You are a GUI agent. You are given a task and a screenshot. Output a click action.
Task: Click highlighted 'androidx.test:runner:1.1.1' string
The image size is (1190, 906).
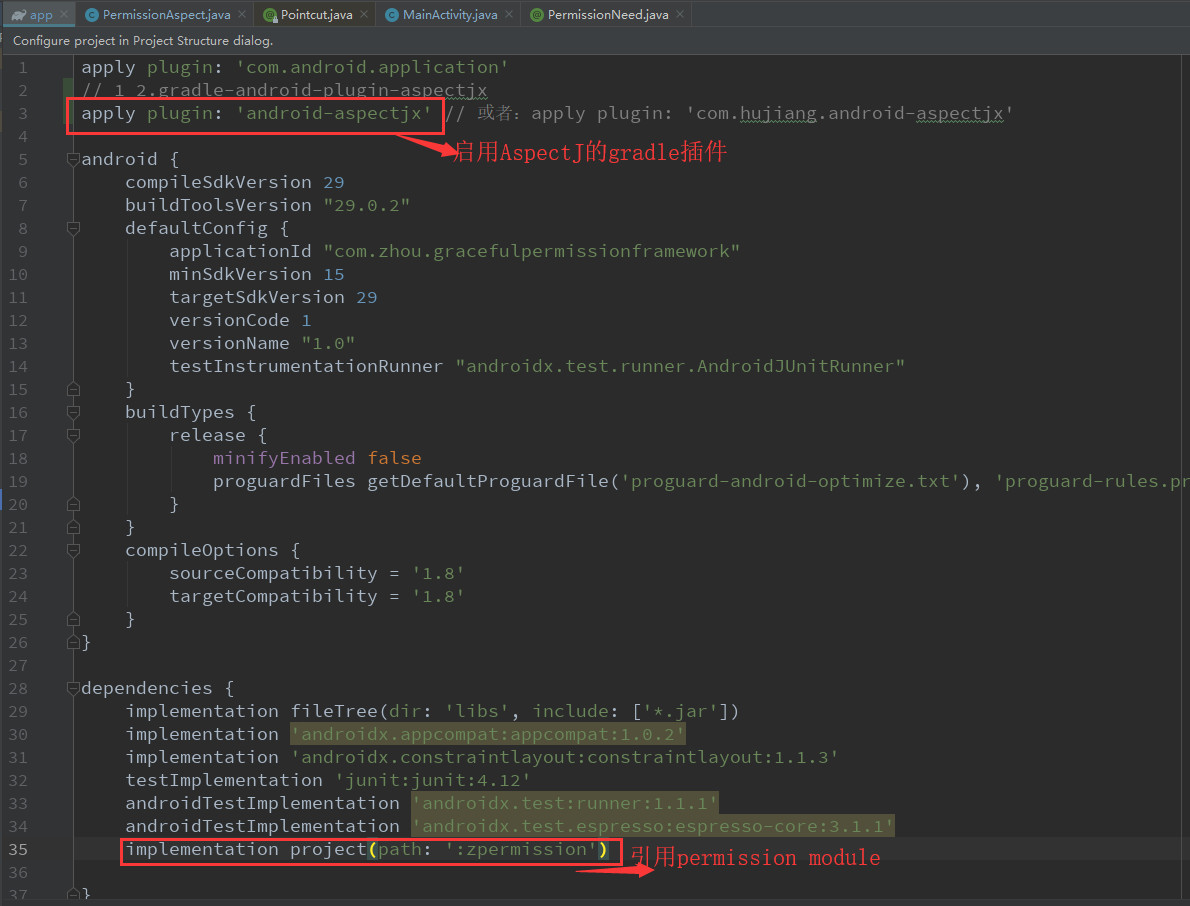(565, 804)
